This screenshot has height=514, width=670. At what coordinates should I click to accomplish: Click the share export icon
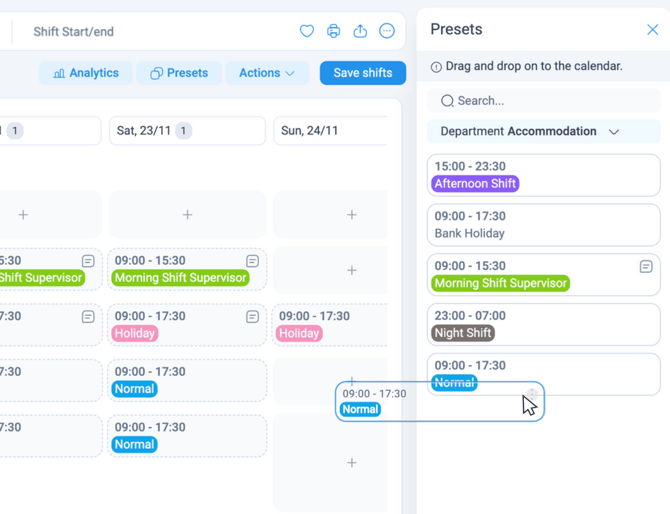tap(360, 31)
